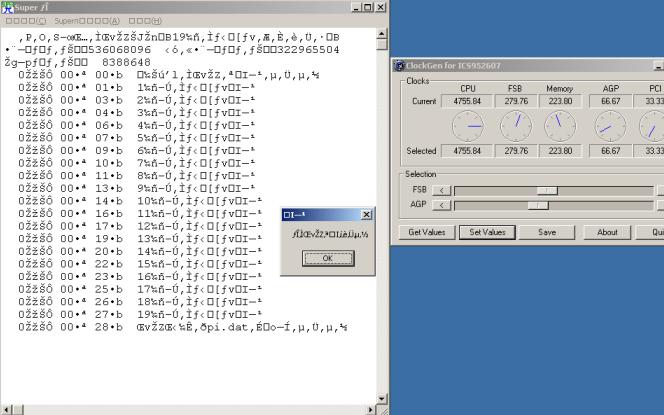Image resolution: width=664 pixels, height=415 pixels.
Task: Click the Set Values button
Action: point(487,232)
